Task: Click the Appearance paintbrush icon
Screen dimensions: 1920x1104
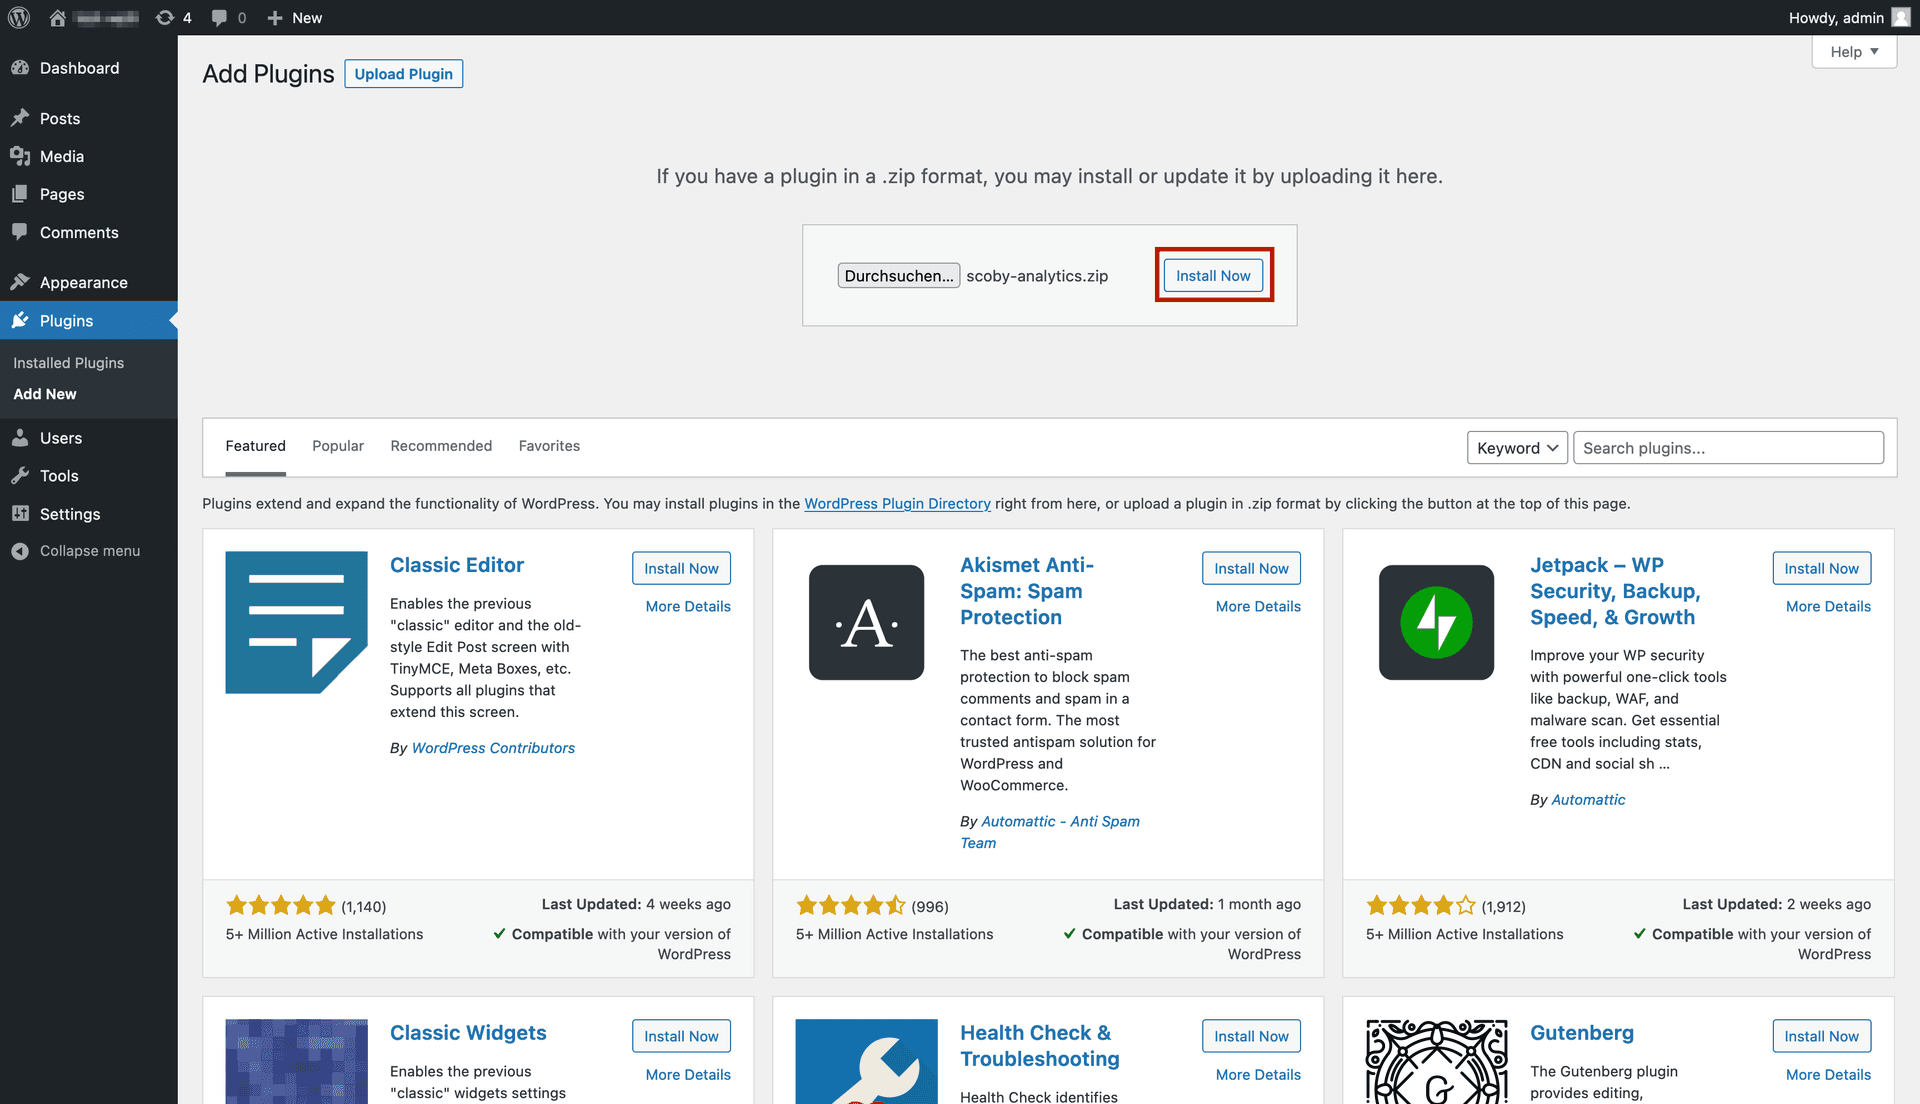Action: point(20,282)
